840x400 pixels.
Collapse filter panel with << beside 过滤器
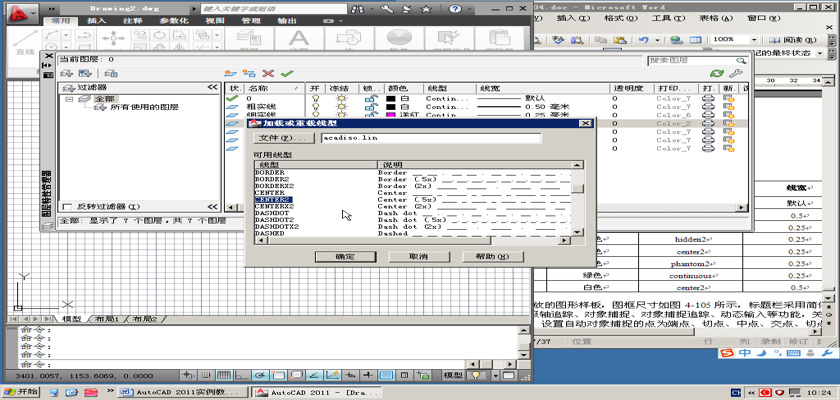[x=213, y=87]
